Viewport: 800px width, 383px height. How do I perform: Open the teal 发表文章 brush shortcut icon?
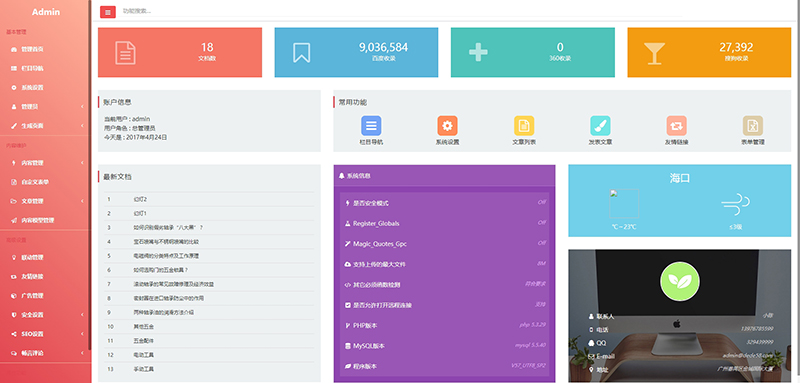pos(600,125)
